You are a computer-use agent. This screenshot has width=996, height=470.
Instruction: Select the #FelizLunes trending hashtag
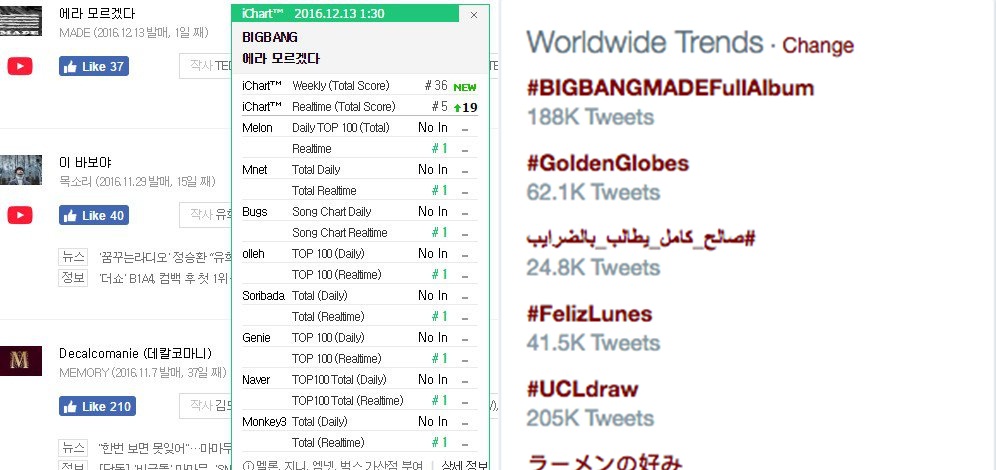[589, 314]
